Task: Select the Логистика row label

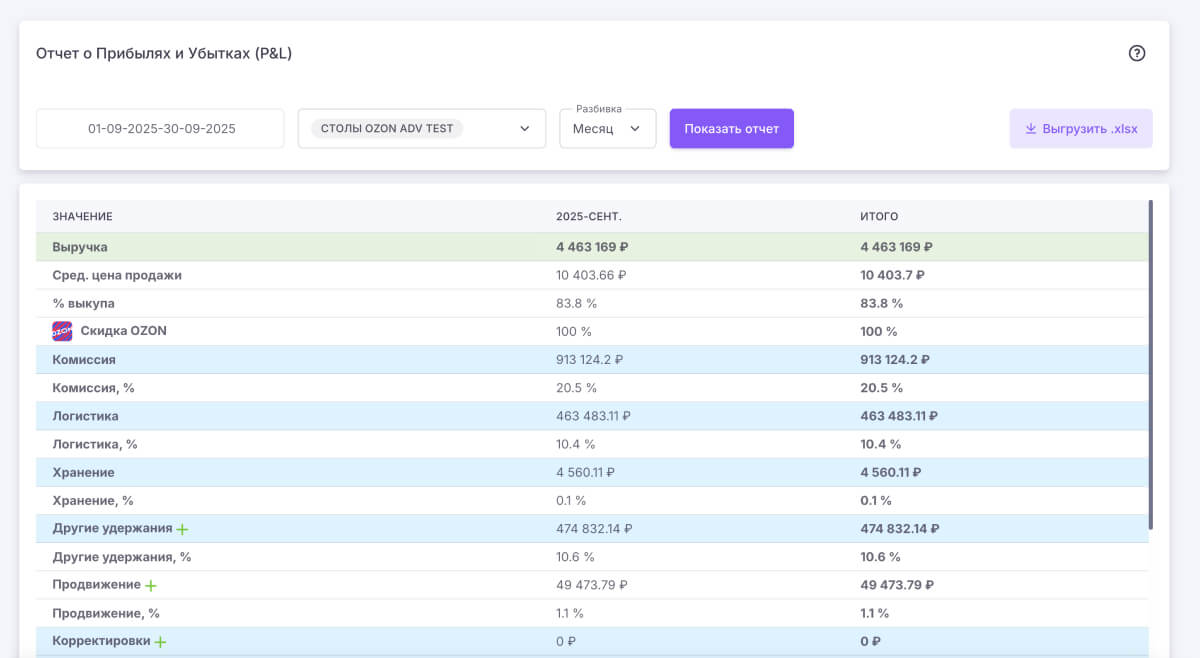Action: click(x=85, y=415)
